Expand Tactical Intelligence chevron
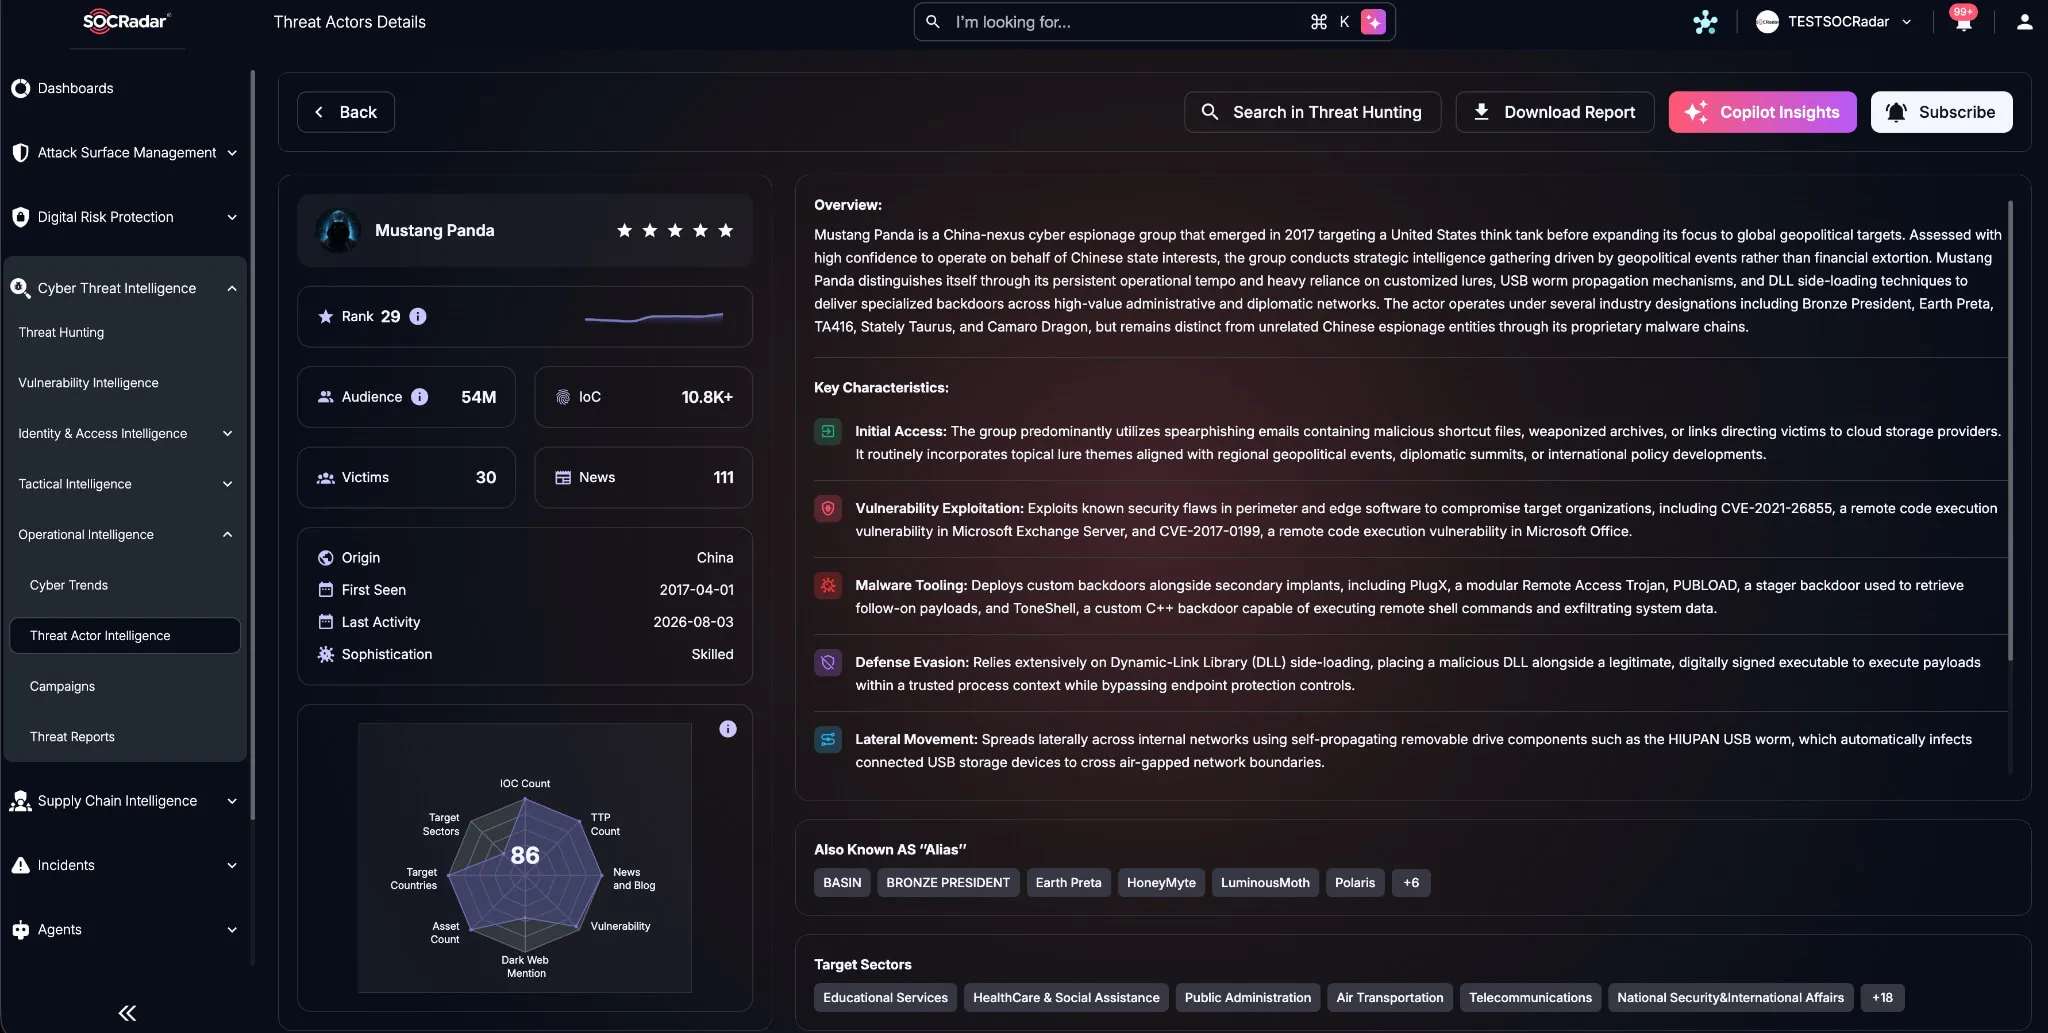 point(227,484)
